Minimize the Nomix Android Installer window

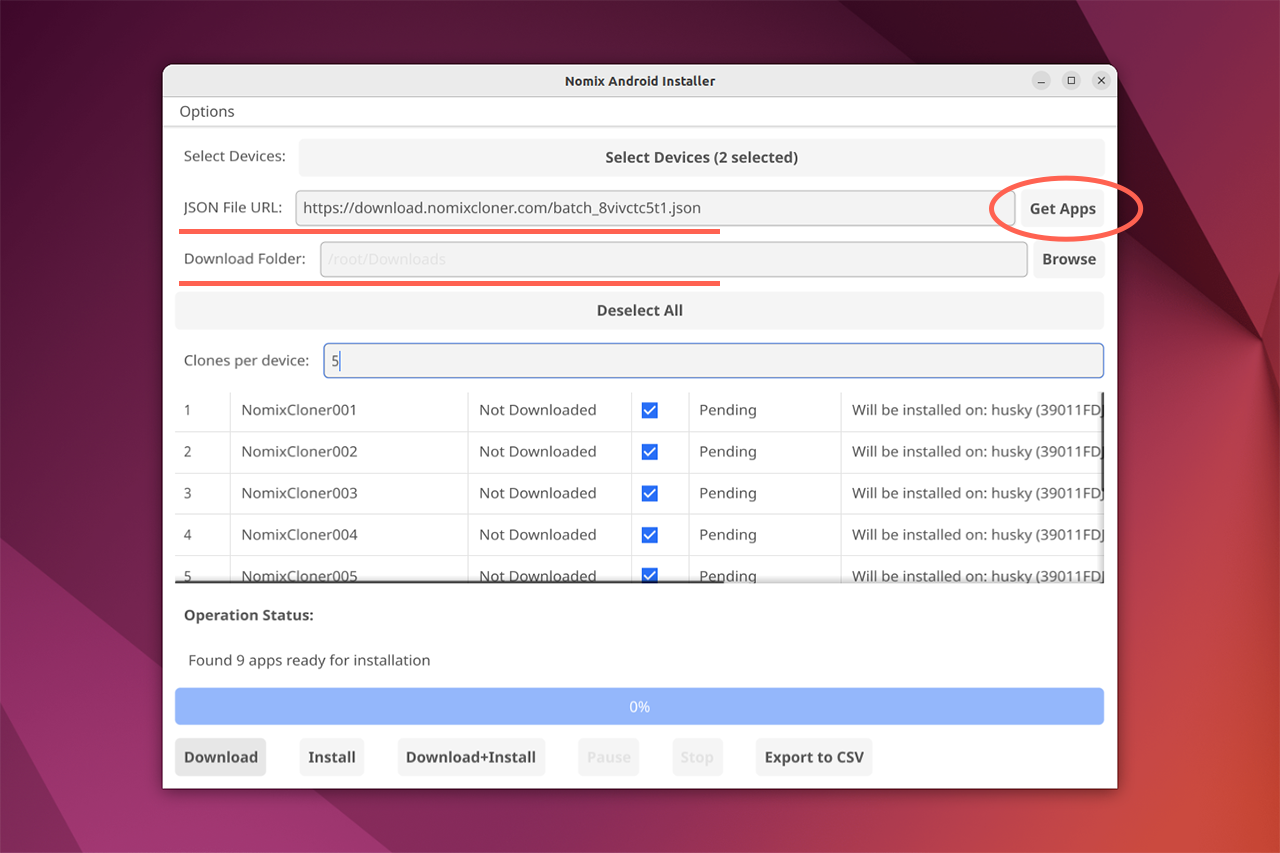(x=1042, y=81)
